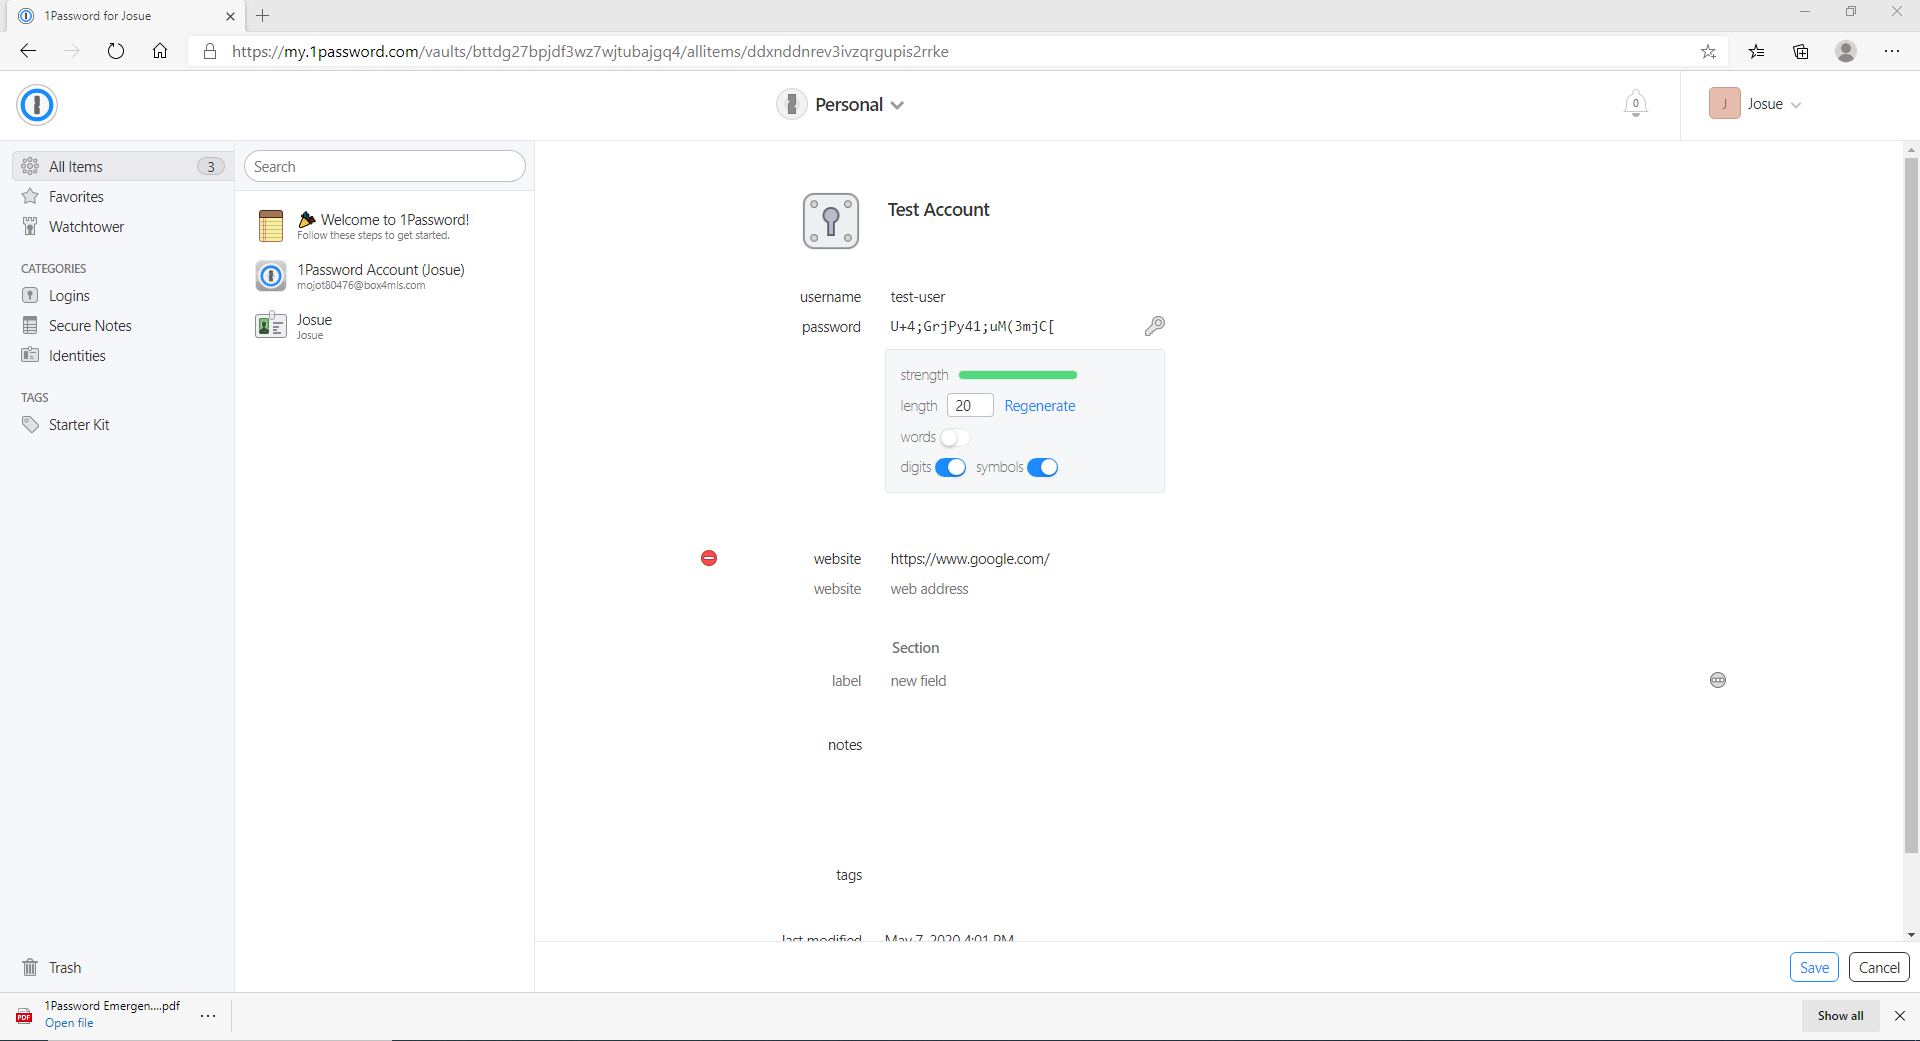Toggle the symbols switch

1043,467
